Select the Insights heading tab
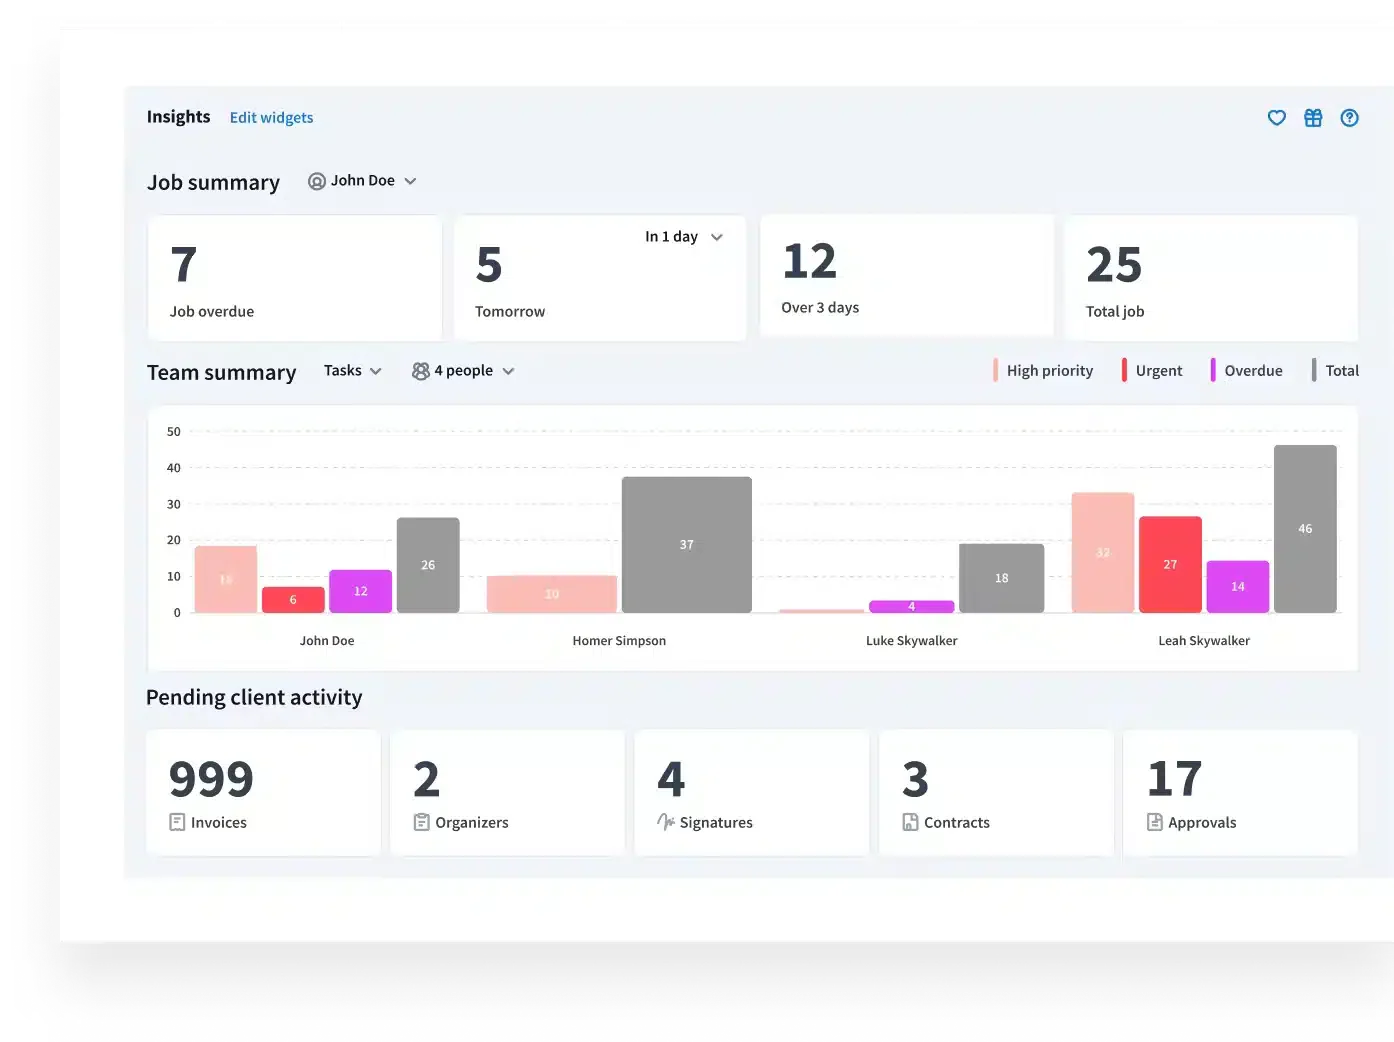 [179, 117]
